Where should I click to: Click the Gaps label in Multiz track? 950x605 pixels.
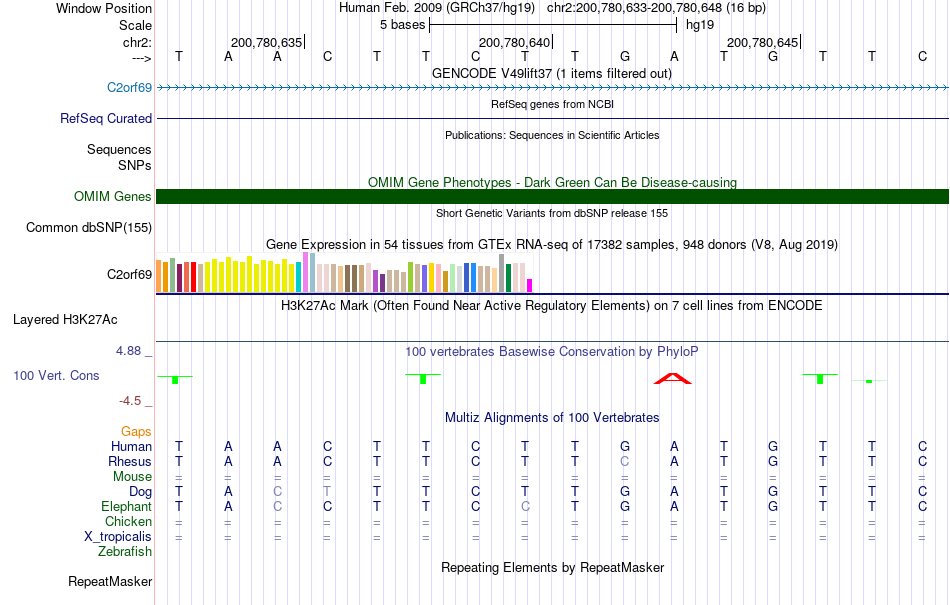(136, 431)
